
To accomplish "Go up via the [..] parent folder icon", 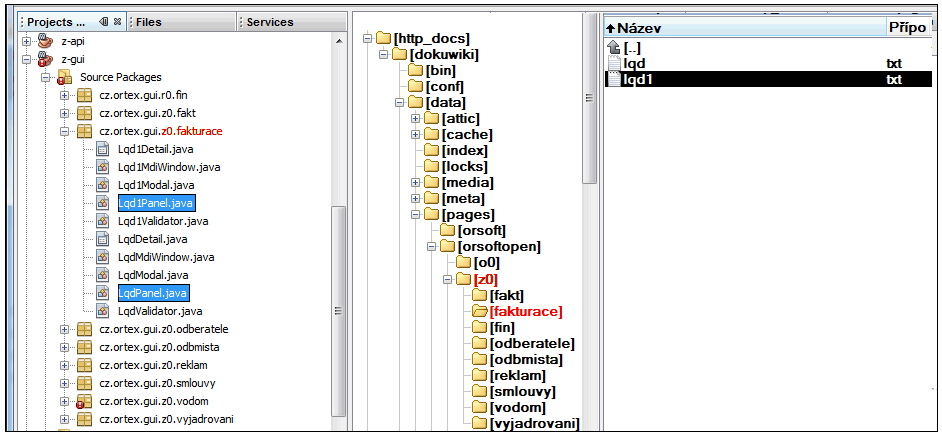I will pos(614,48).
